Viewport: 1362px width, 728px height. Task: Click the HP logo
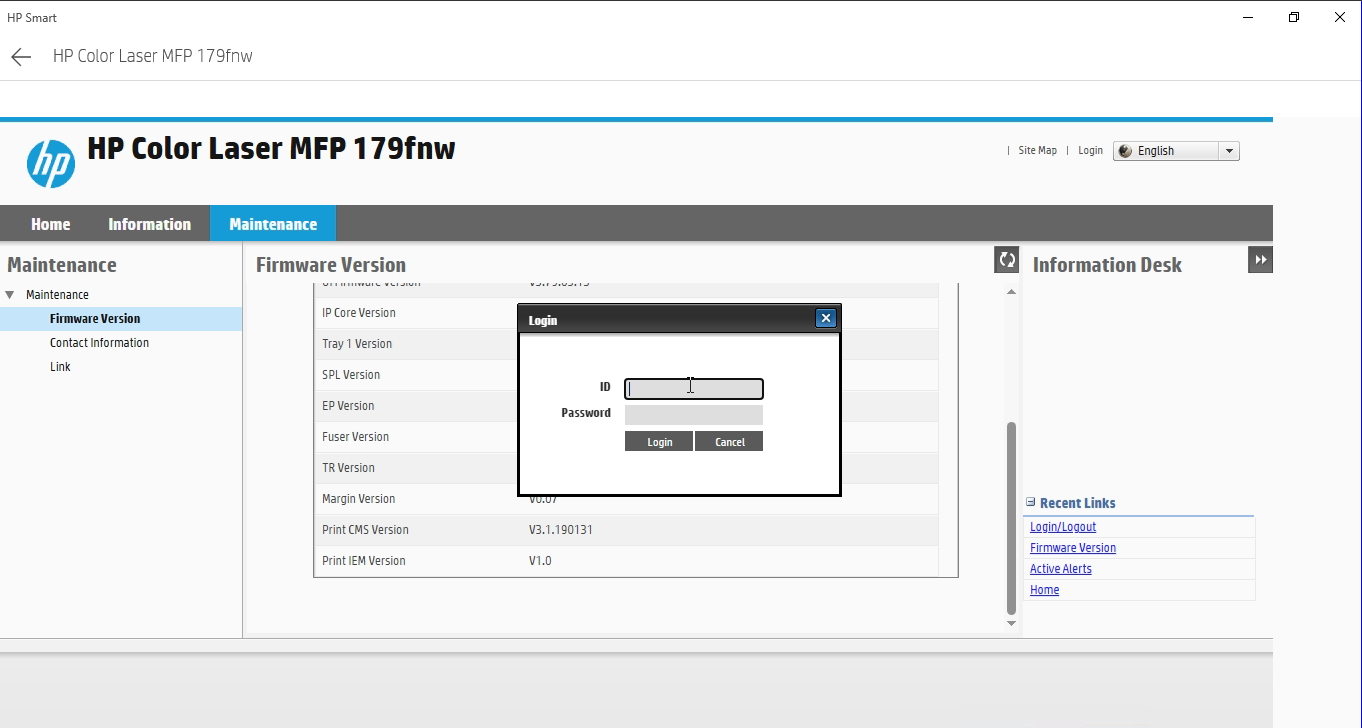[51, 164]
